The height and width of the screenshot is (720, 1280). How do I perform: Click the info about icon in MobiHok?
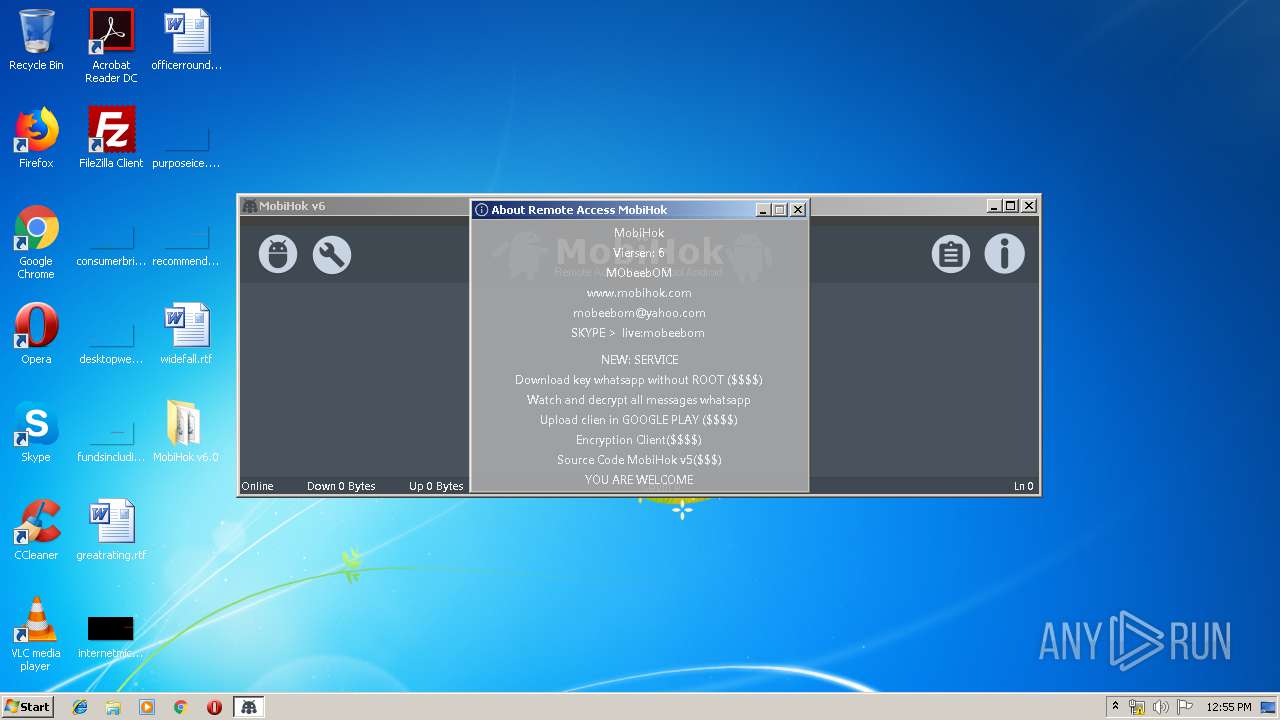pyautogui.click(x=1005, y=254)
